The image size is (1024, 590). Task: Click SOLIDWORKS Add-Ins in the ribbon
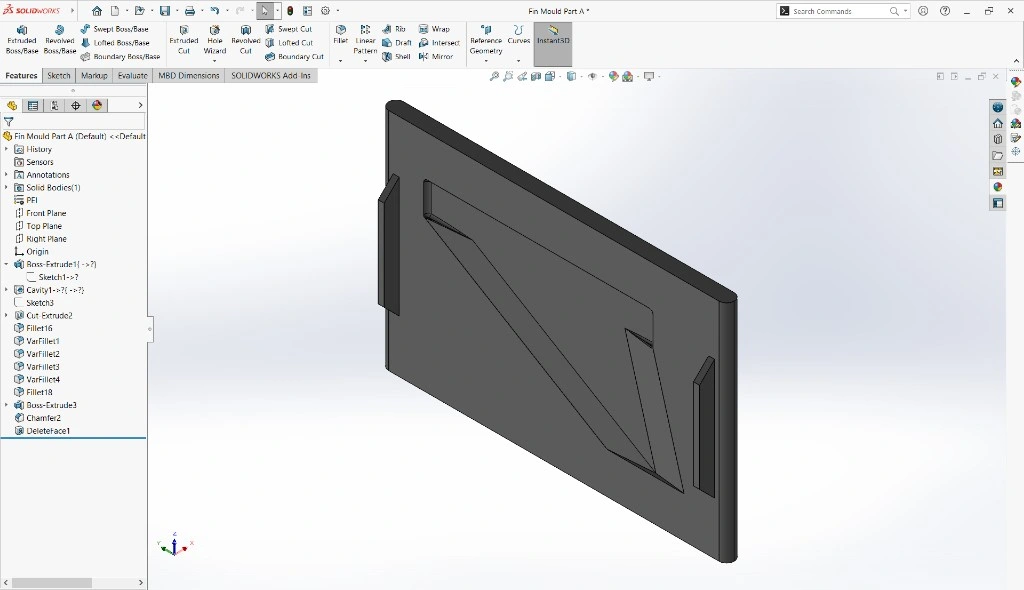(271, 75)
